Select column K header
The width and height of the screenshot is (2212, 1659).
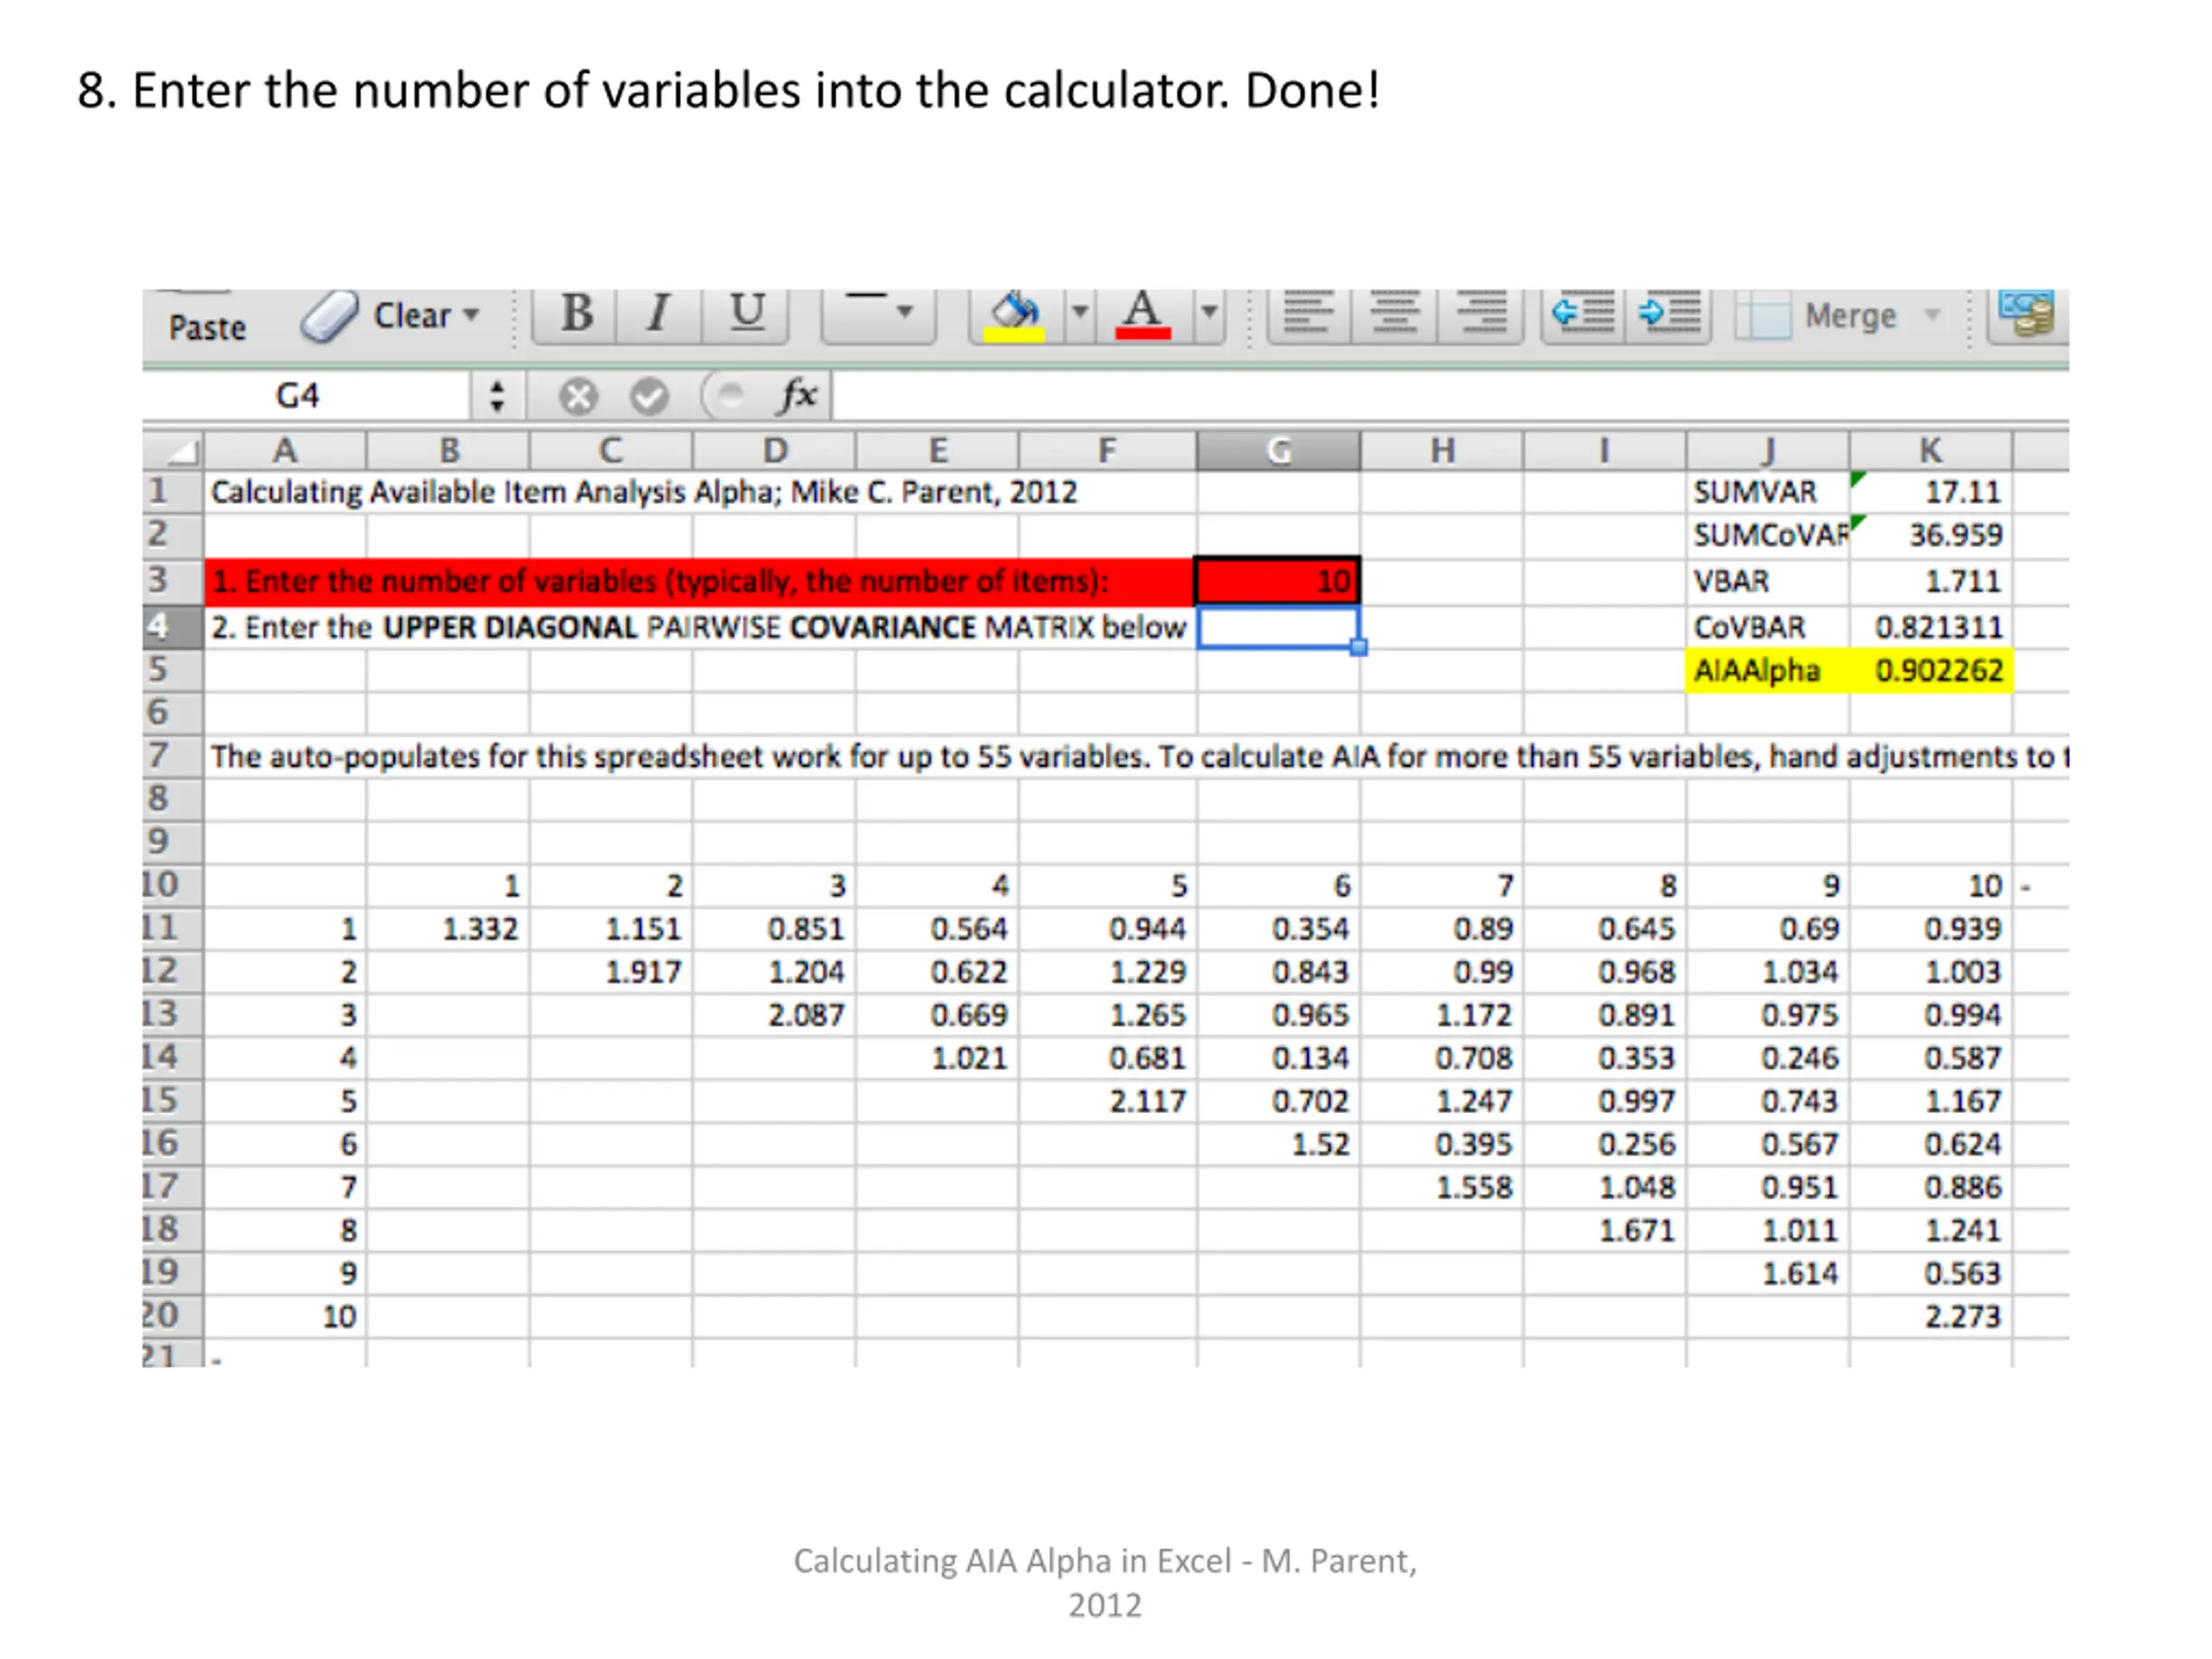[1930, 451]
